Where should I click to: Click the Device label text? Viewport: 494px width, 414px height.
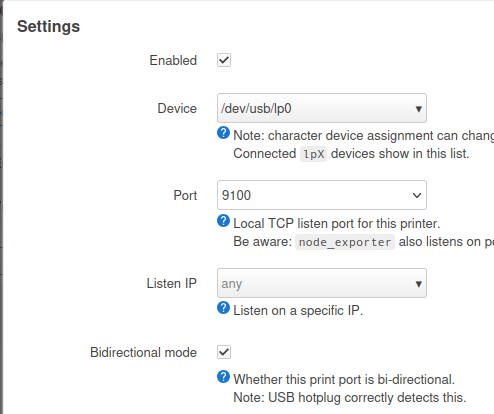click(177, 108)
